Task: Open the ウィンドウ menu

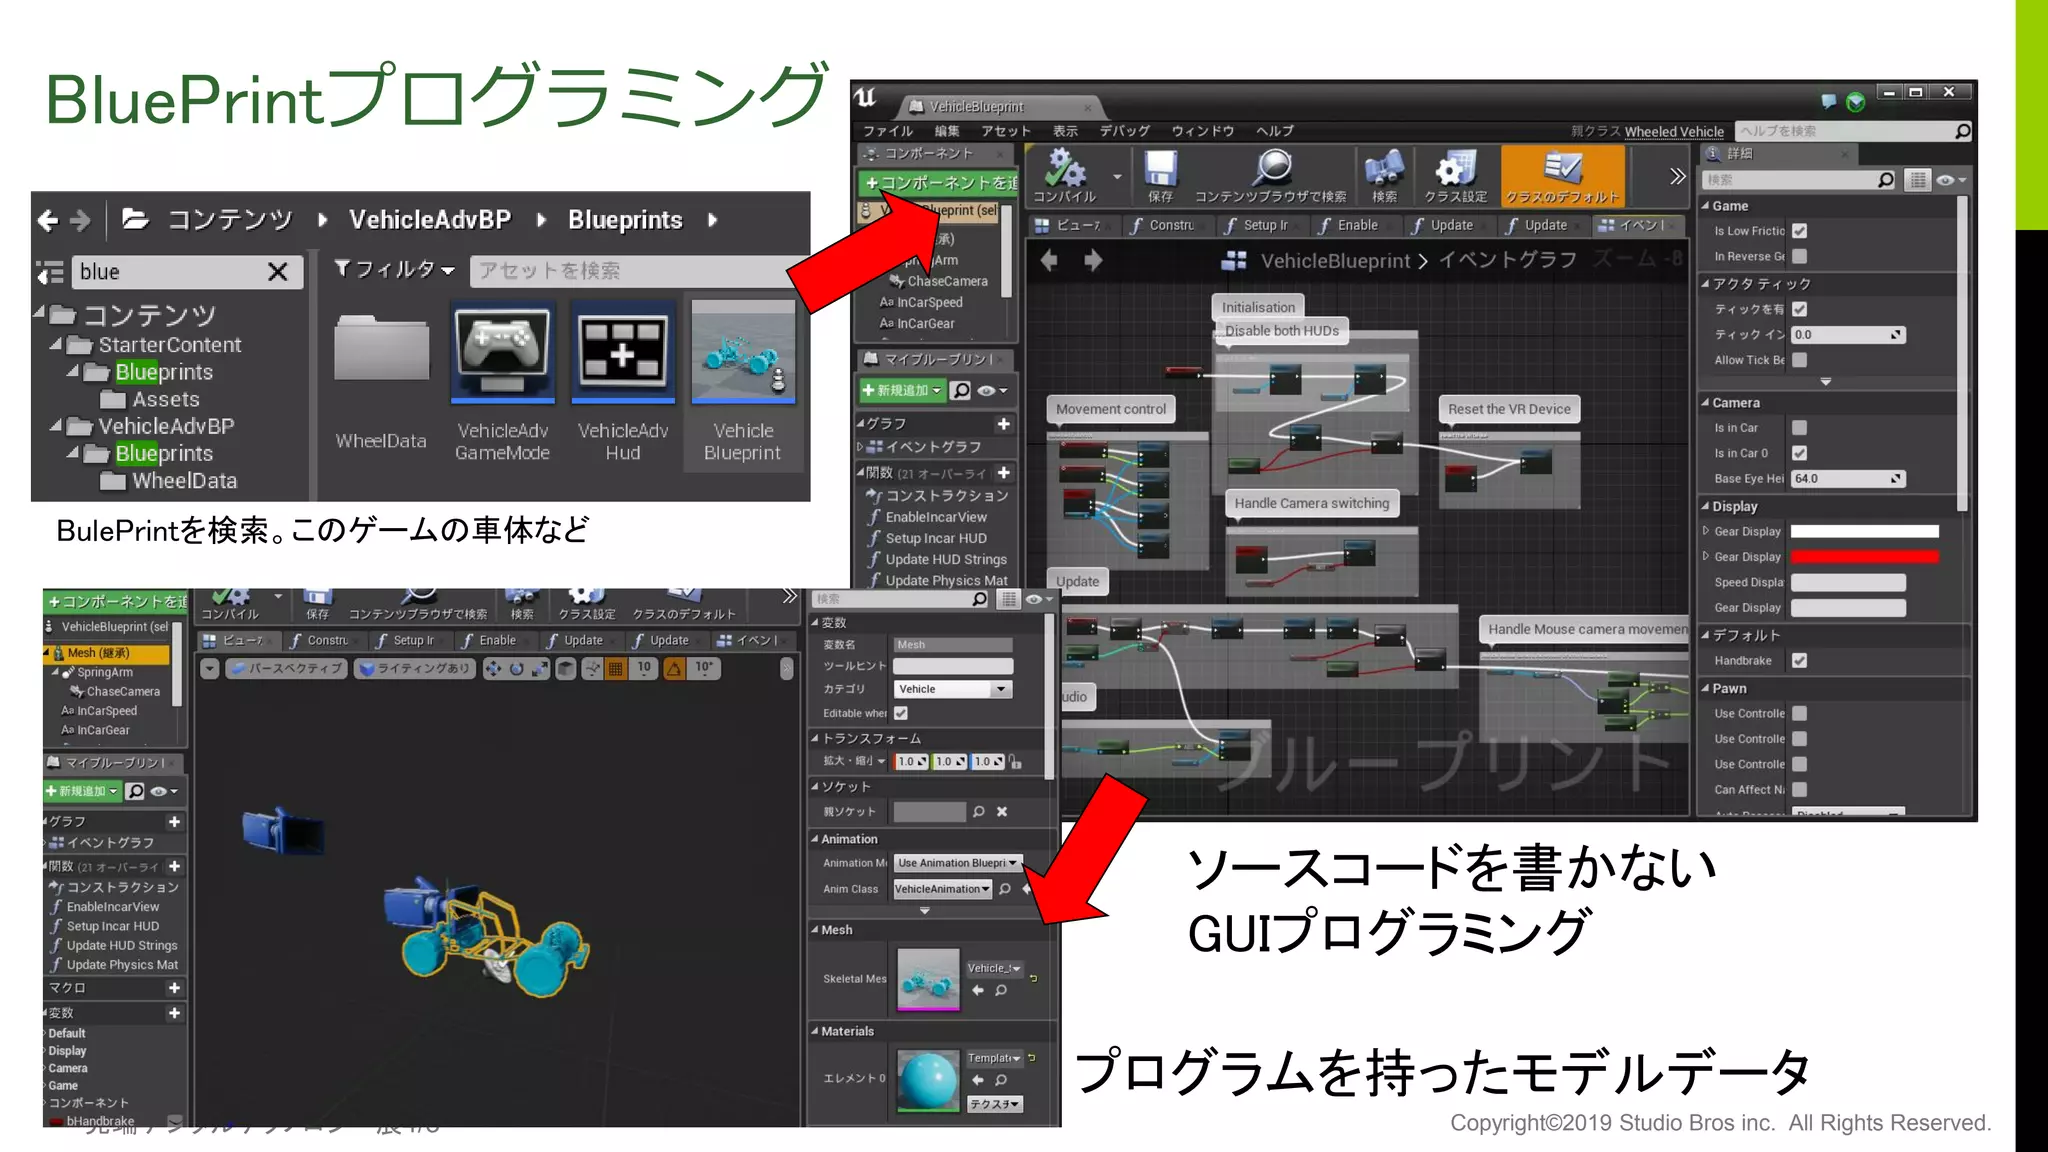Action: point(1203,131)
